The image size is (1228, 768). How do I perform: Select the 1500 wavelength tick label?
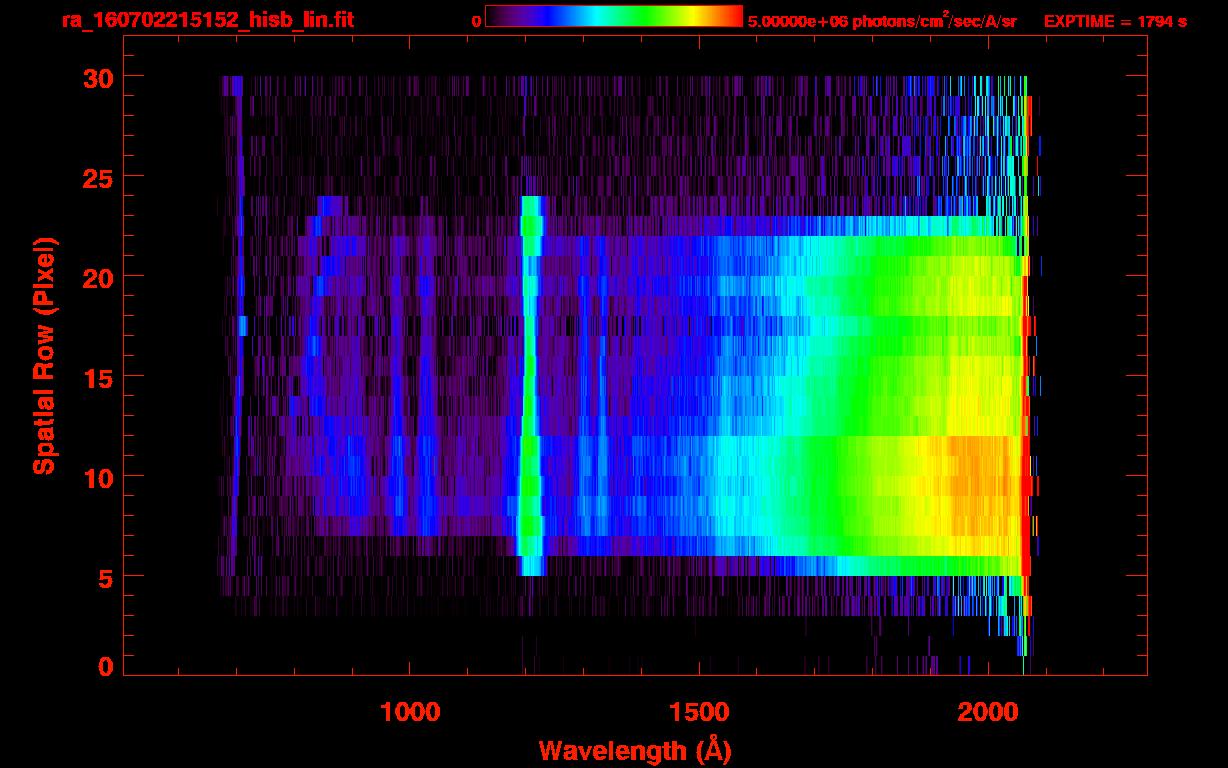tap(698, 712)
